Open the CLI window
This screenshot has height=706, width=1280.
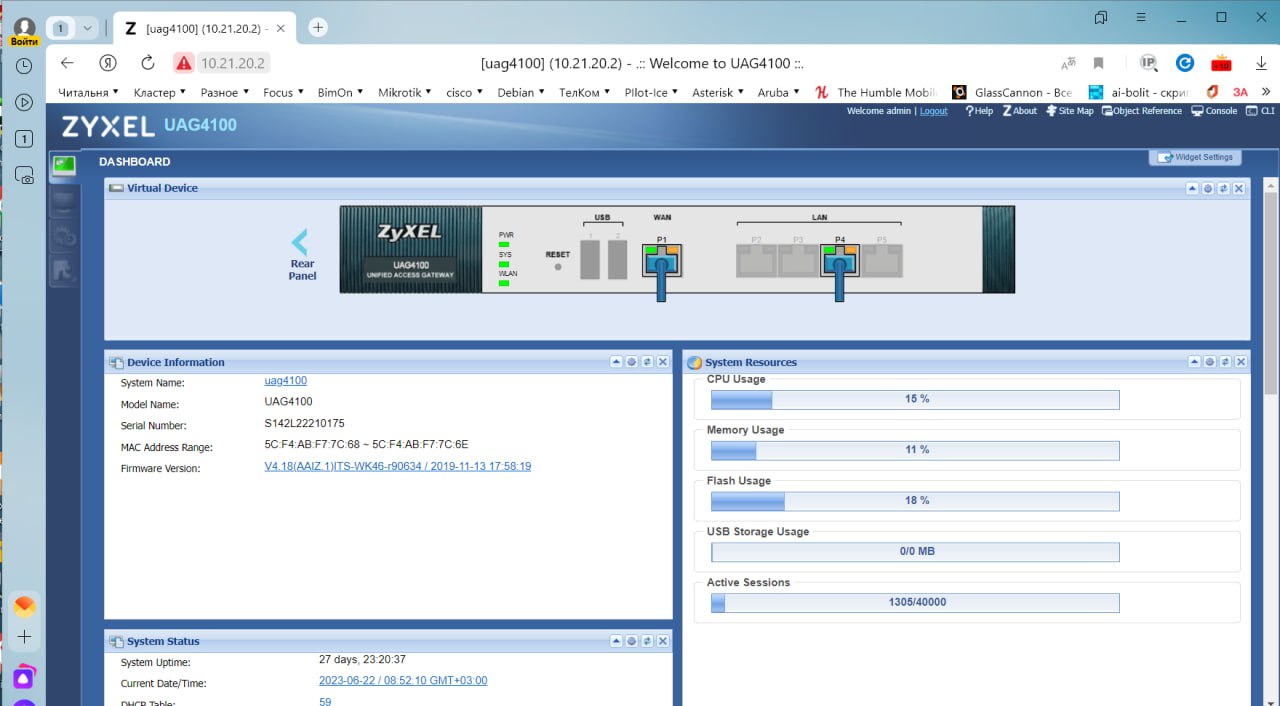click(x=1261, y=111)
